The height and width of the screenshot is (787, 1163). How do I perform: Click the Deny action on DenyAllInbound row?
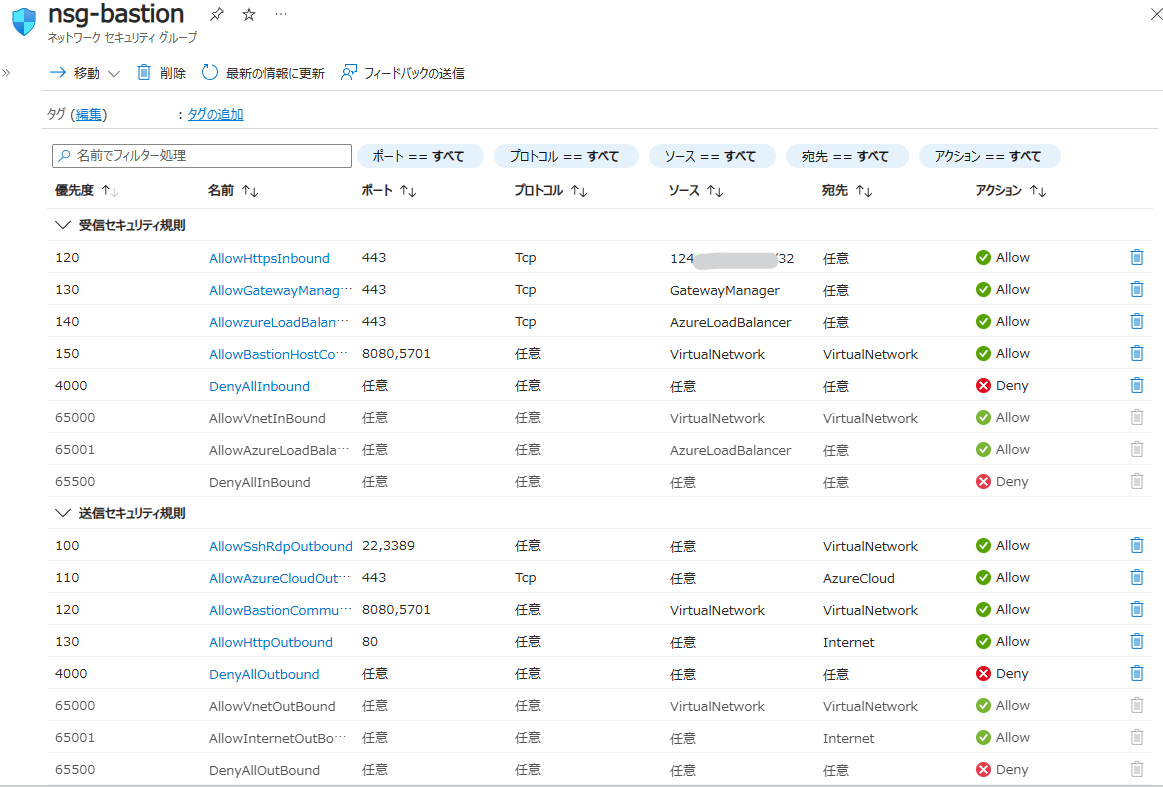(1002, 386)
